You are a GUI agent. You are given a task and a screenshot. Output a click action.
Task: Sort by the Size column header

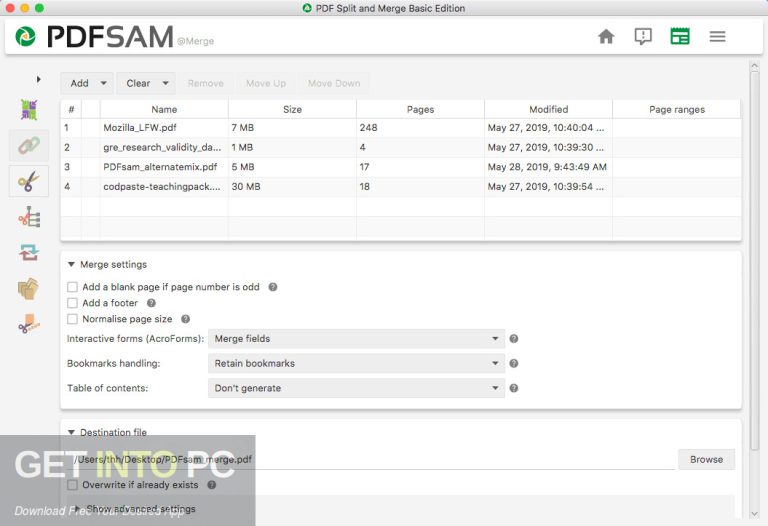click(x=292, y=109)
